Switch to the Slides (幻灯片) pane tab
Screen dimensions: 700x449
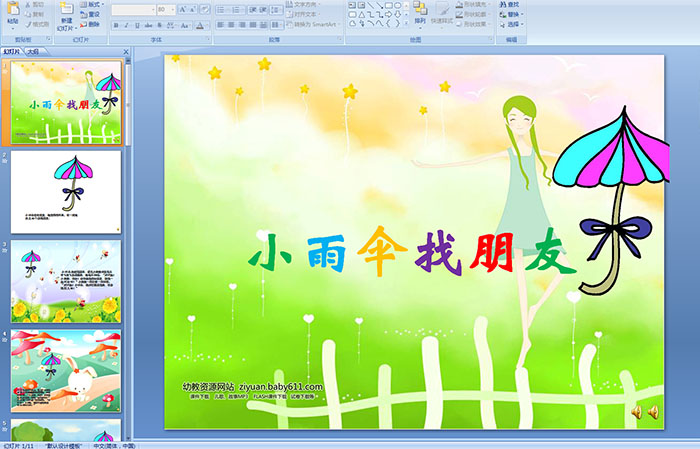tap(12, 52)
